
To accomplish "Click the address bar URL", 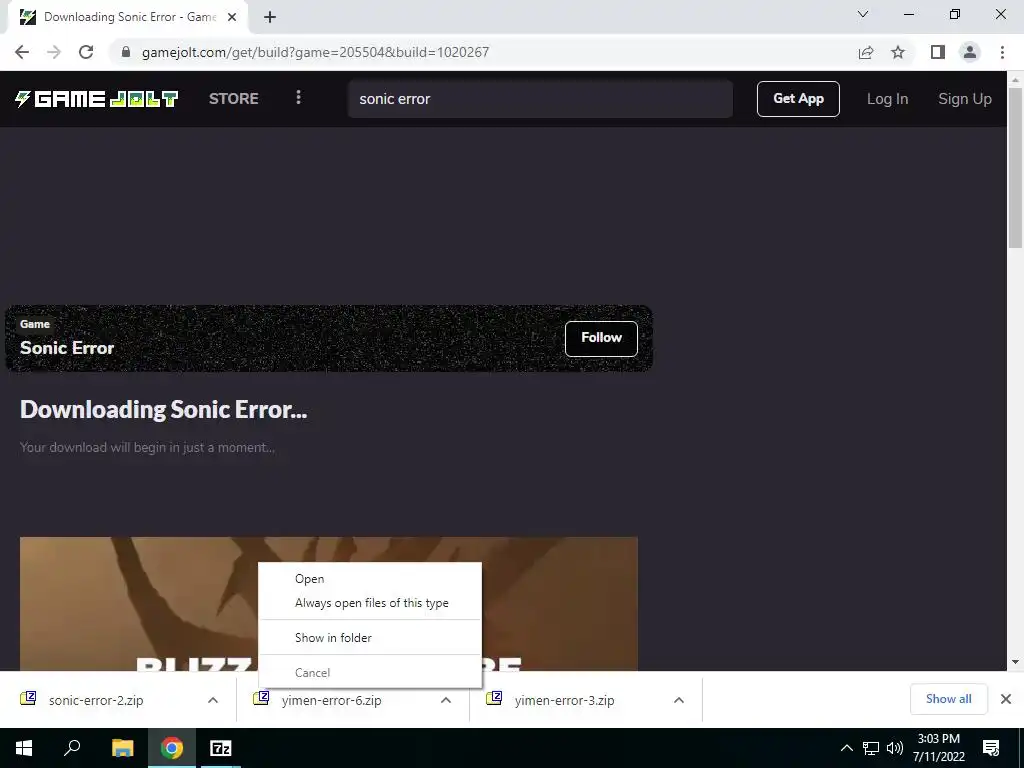I will click(315, 52).
